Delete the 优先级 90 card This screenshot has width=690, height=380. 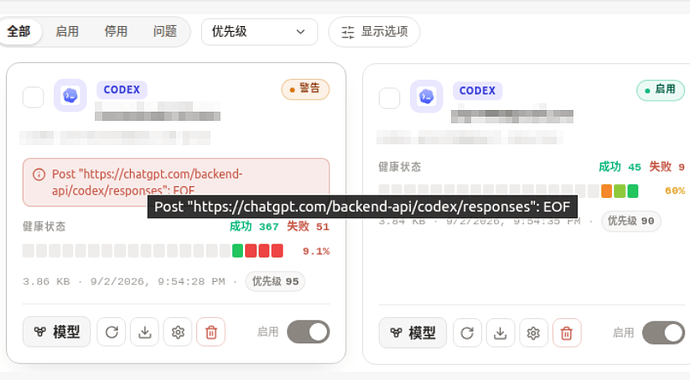coord(567,333)
